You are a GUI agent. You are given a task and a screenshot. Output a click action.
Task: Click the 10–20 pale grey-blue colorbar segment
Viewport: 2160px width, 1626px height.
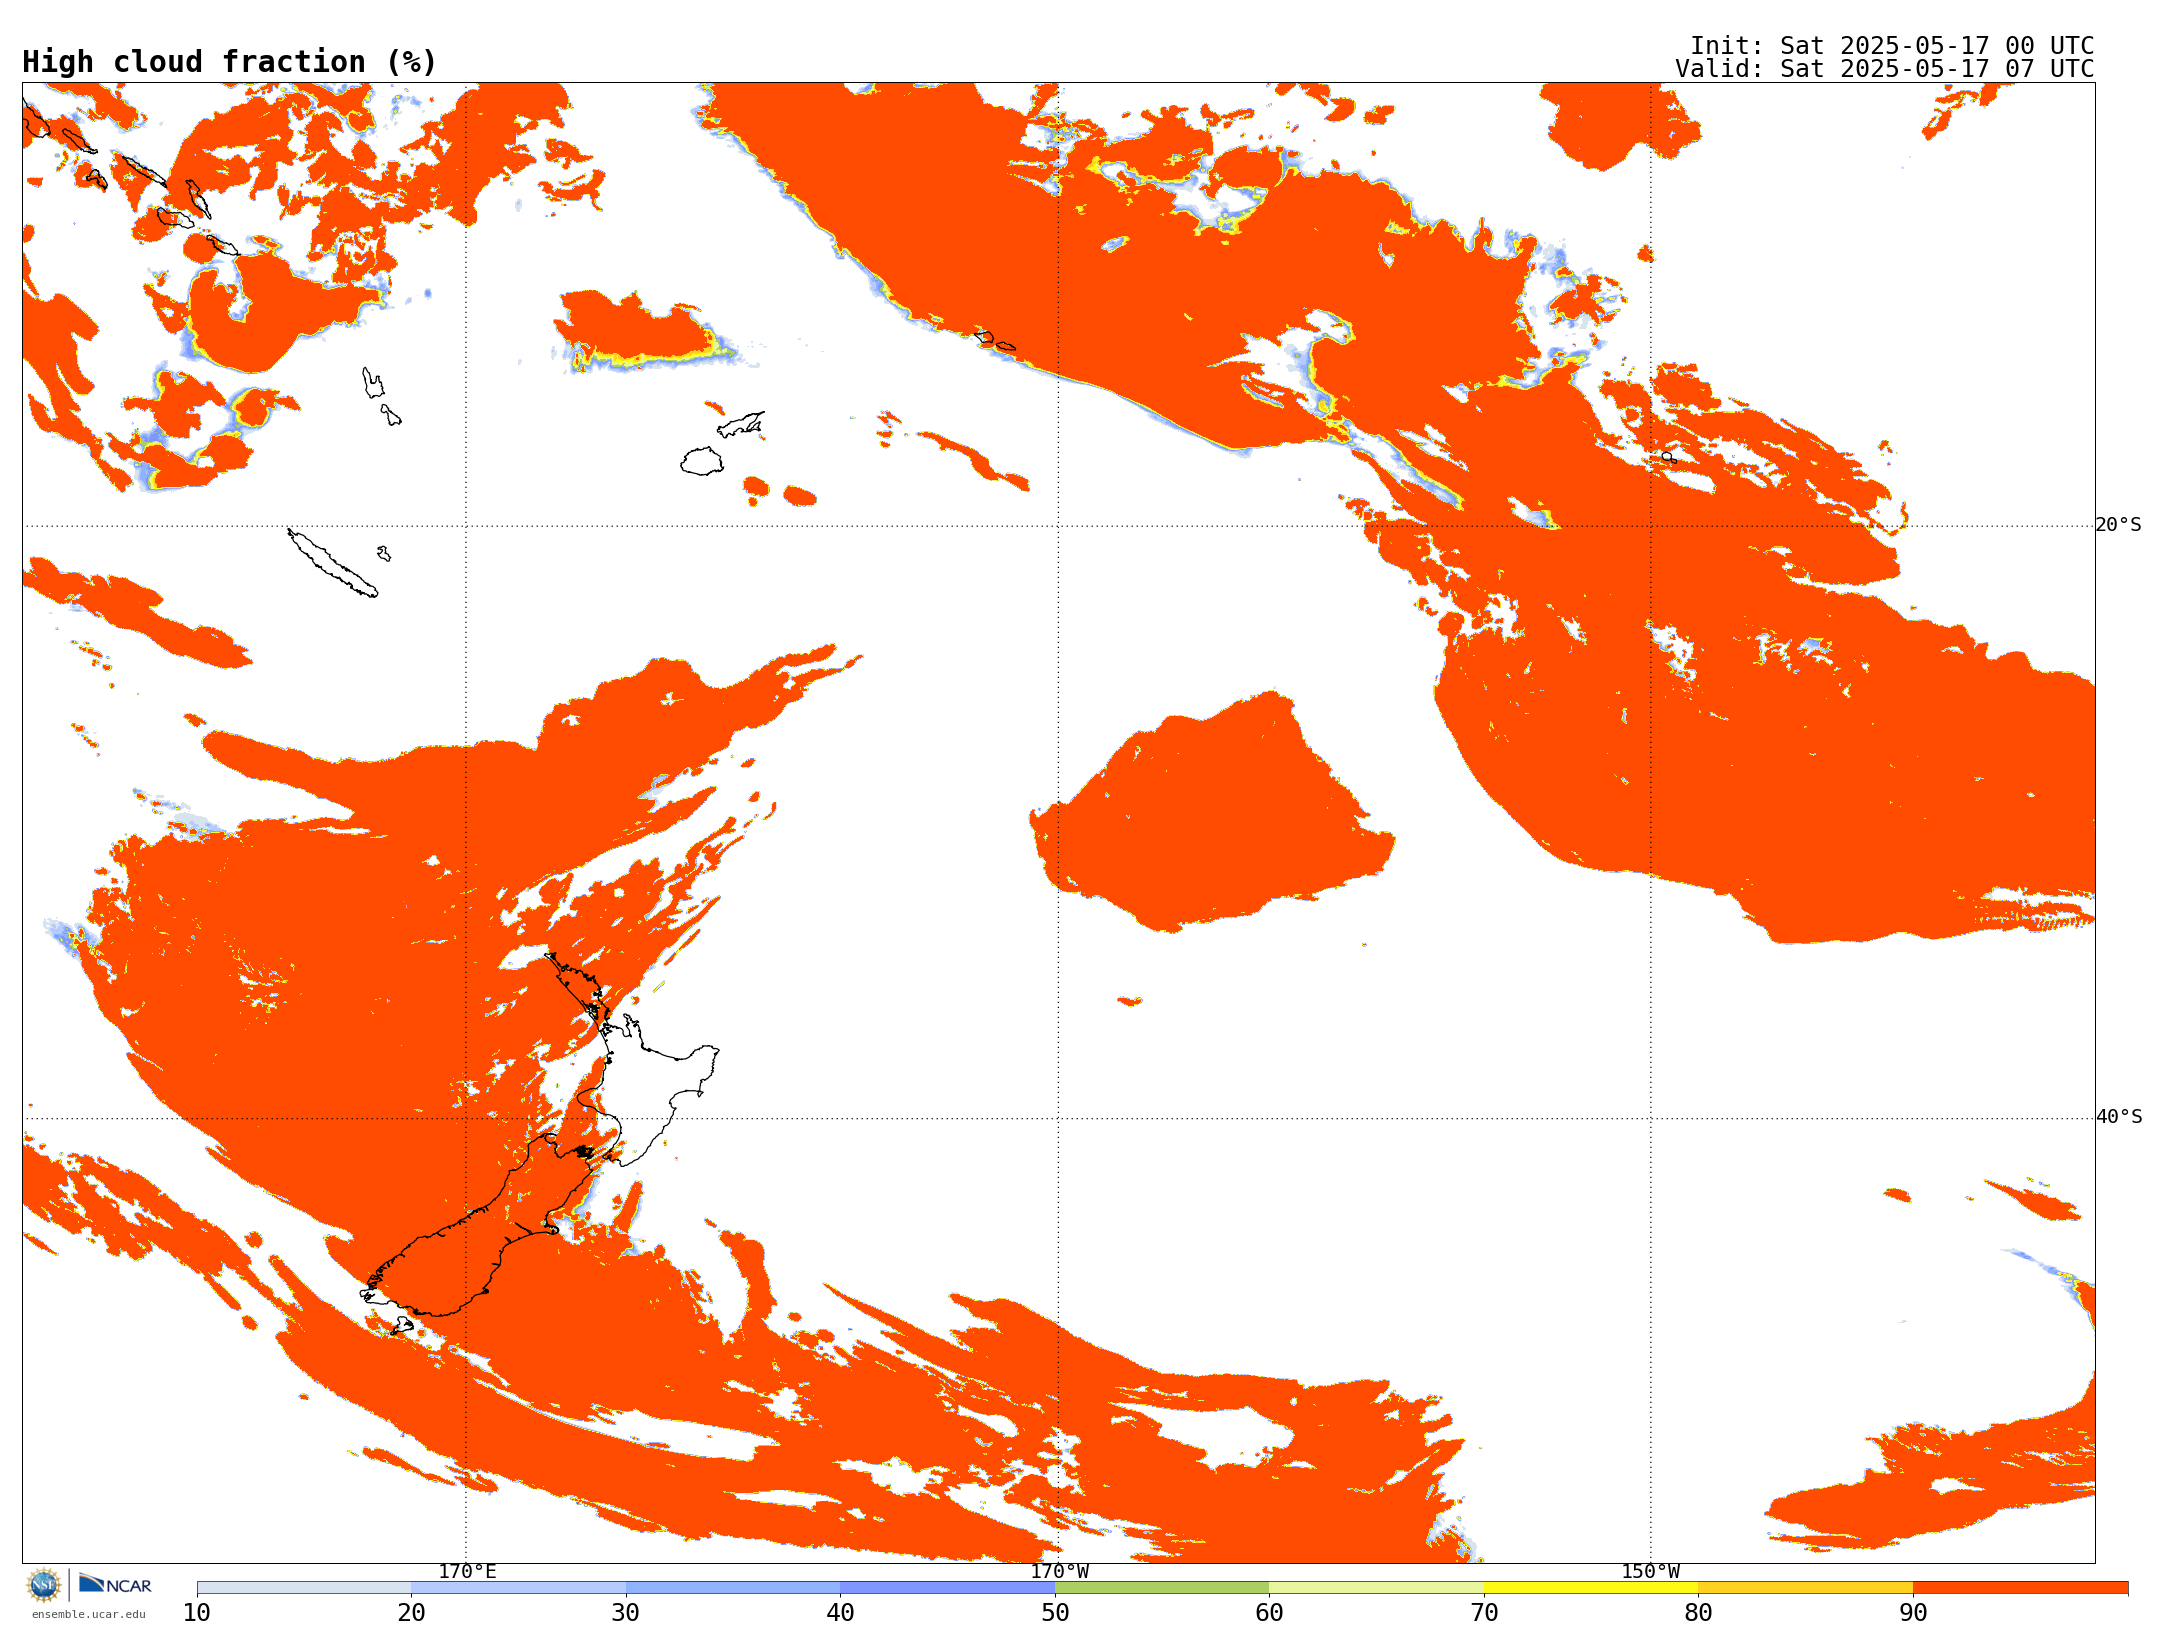point(304,1588)
